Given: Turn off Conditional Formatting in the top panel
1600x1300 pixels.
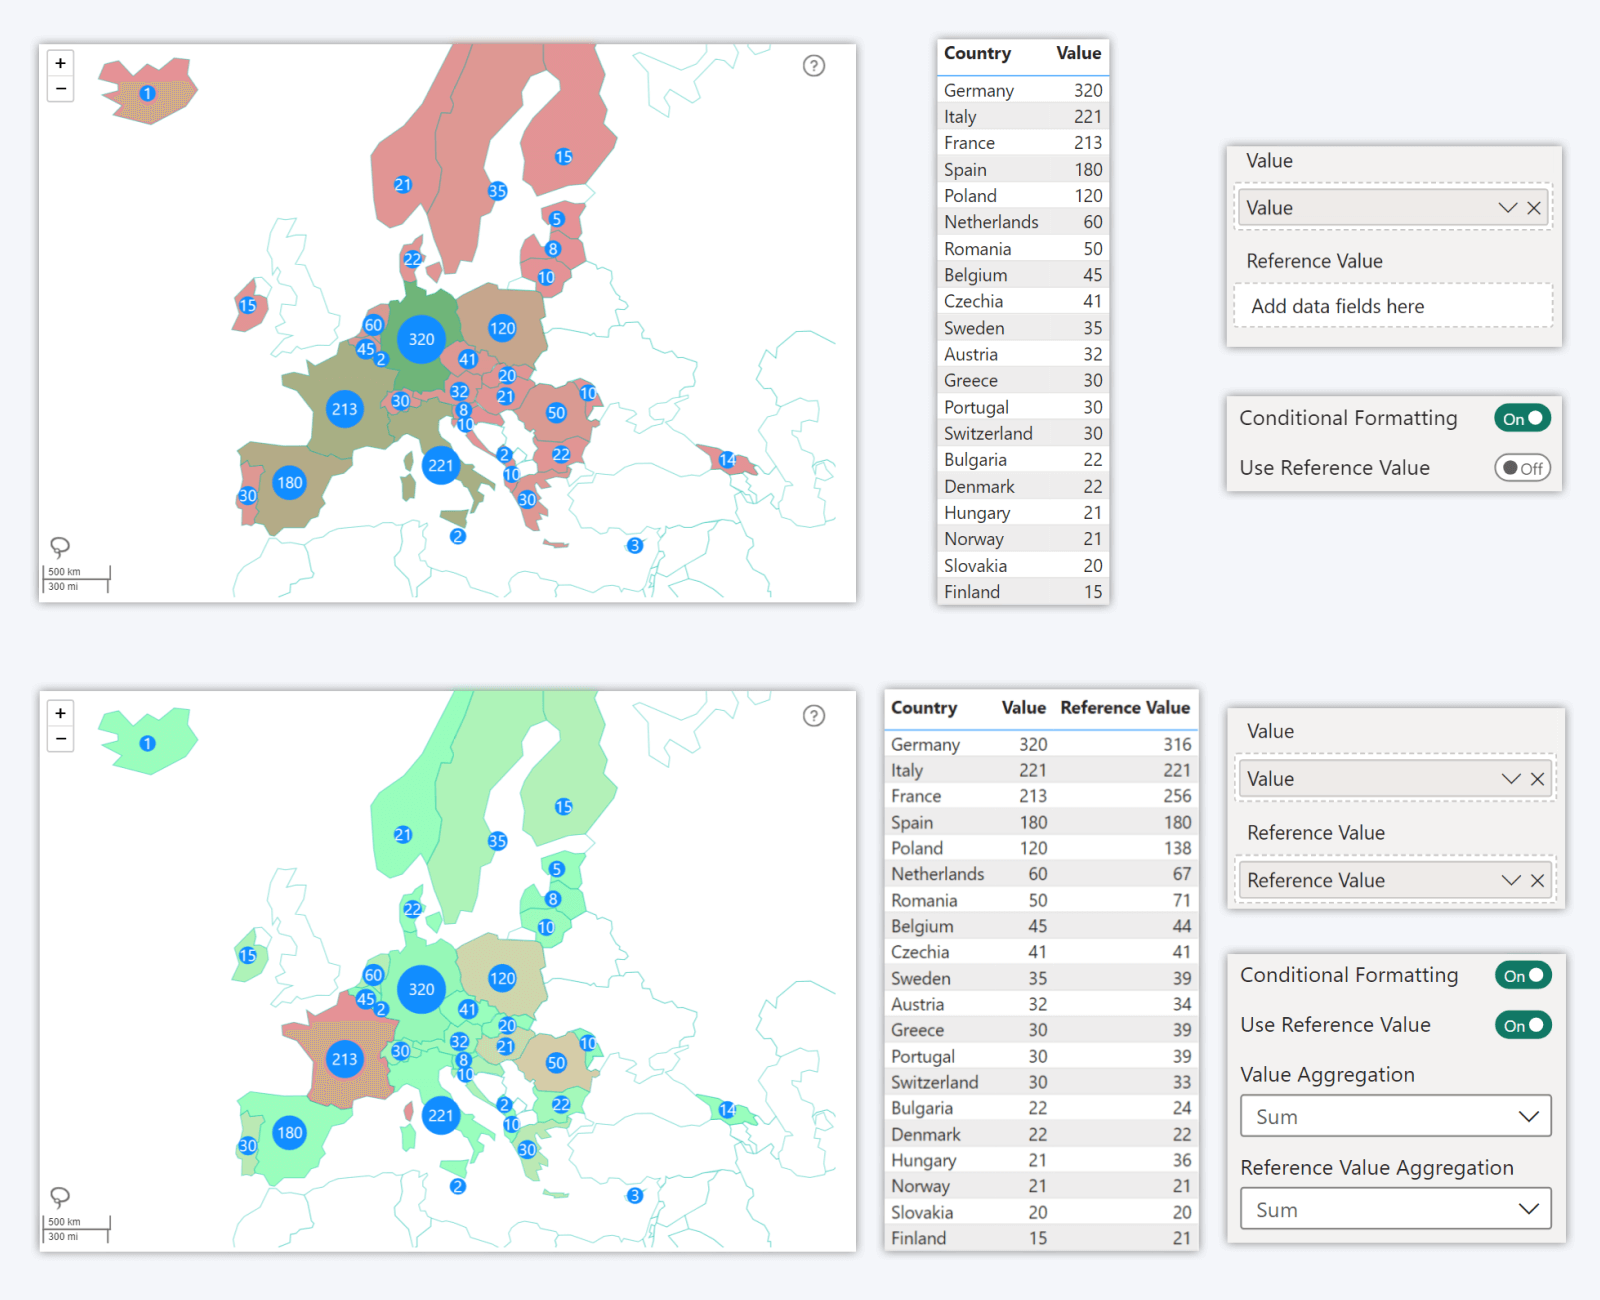Looking at the screenshot, I should click(1522, 418).
